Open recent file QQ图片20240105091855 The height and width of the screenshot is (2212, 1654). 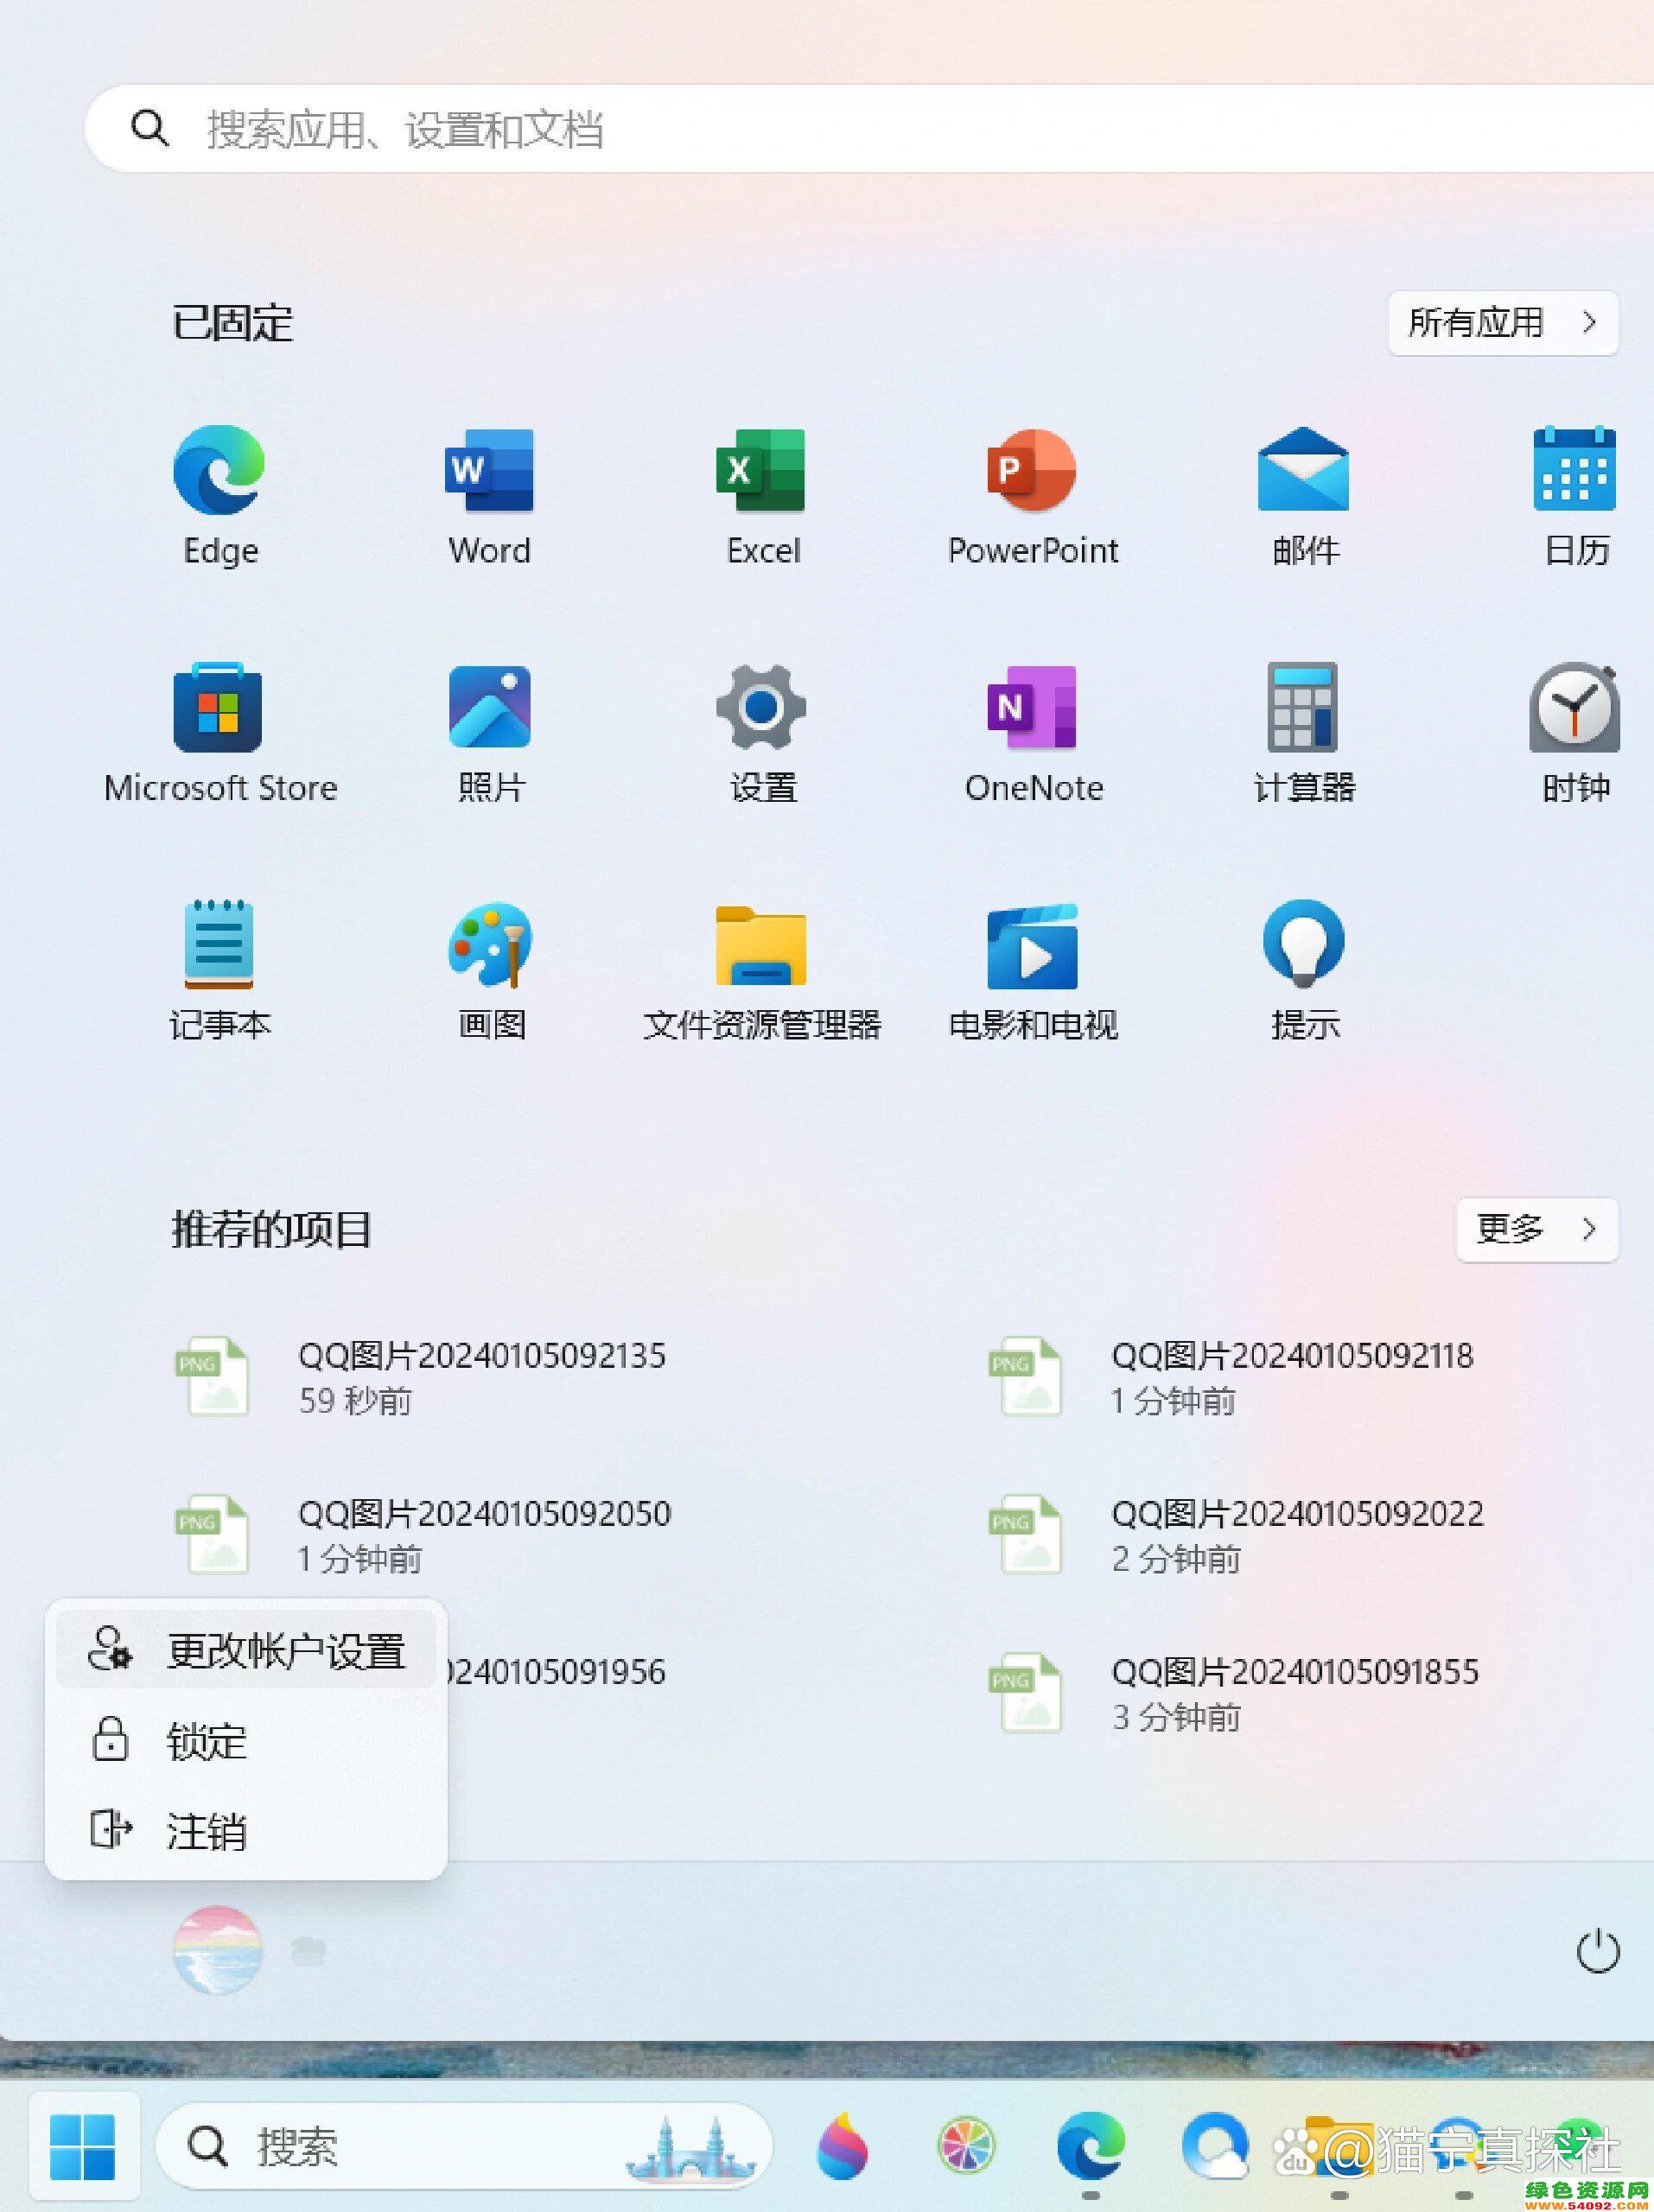click(x=1234, y=1693)
